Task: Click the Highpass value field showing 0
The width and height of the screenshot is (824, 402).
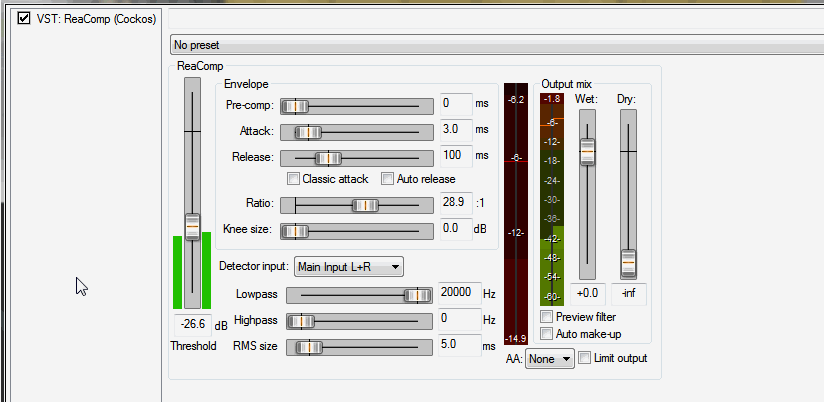Action: pyautogui.click(x=460, y=319)
